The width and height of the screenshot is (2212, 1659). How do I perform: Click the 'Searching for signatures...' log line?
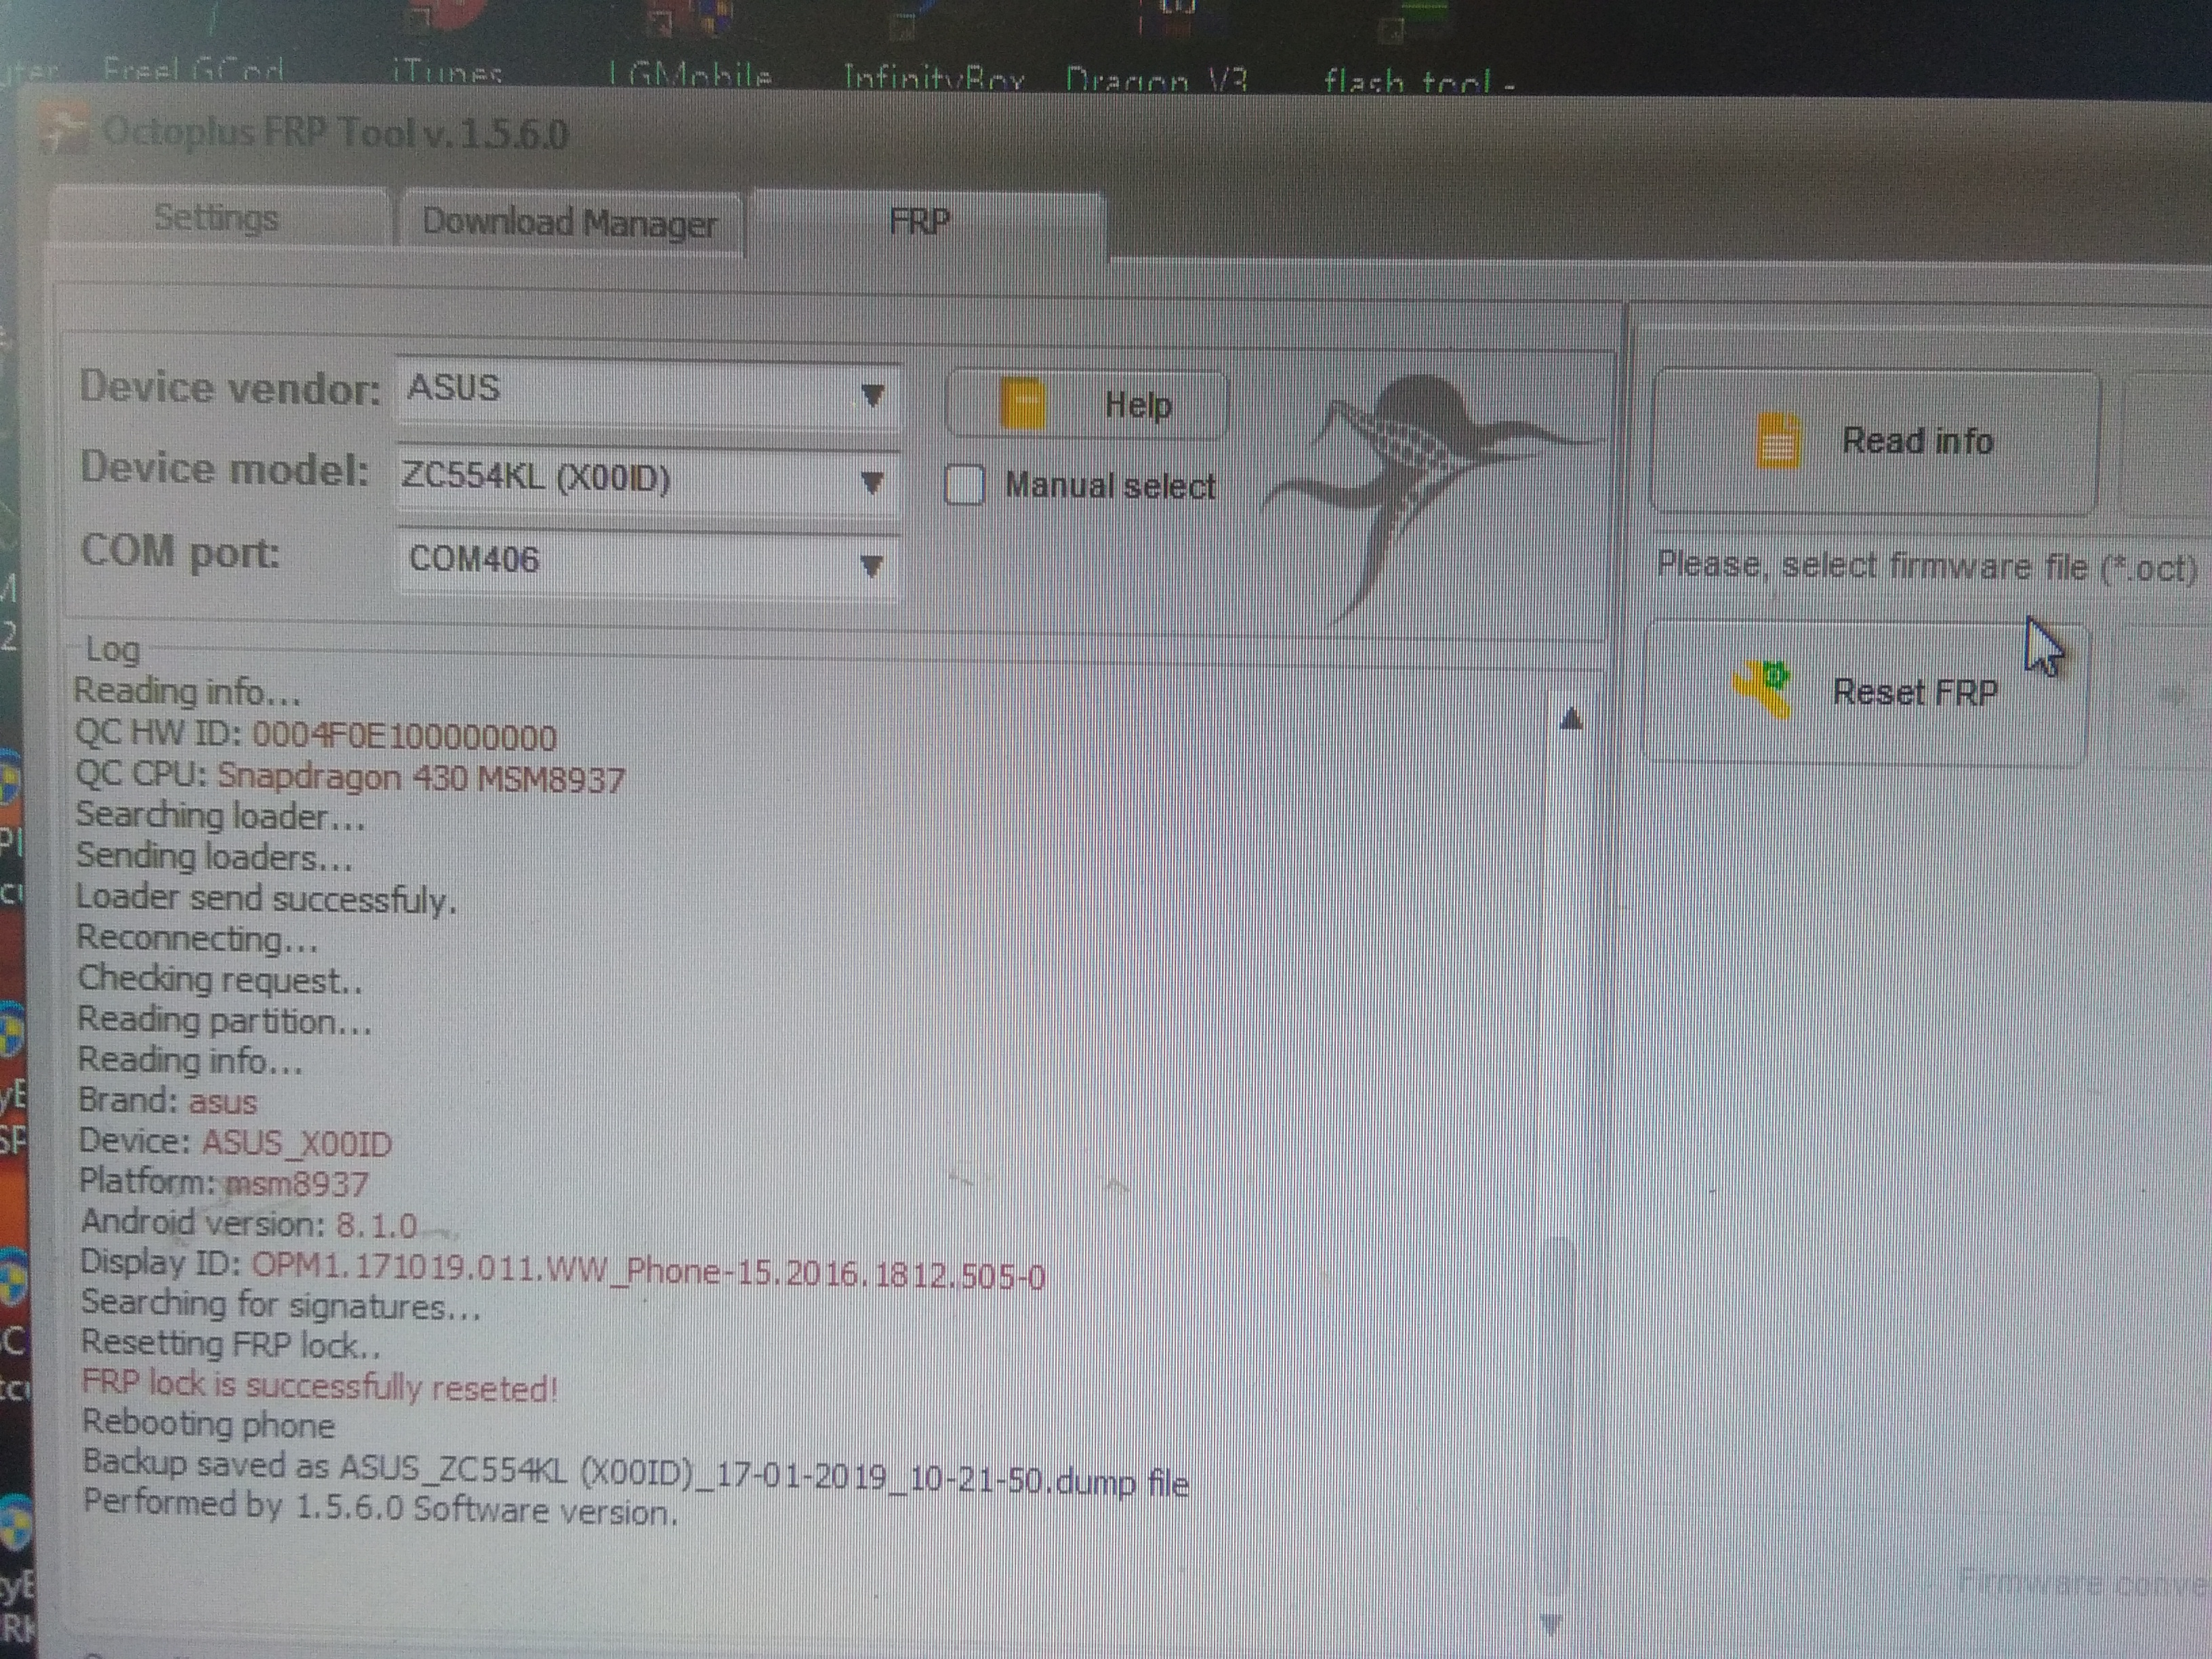coord(281,1305)
